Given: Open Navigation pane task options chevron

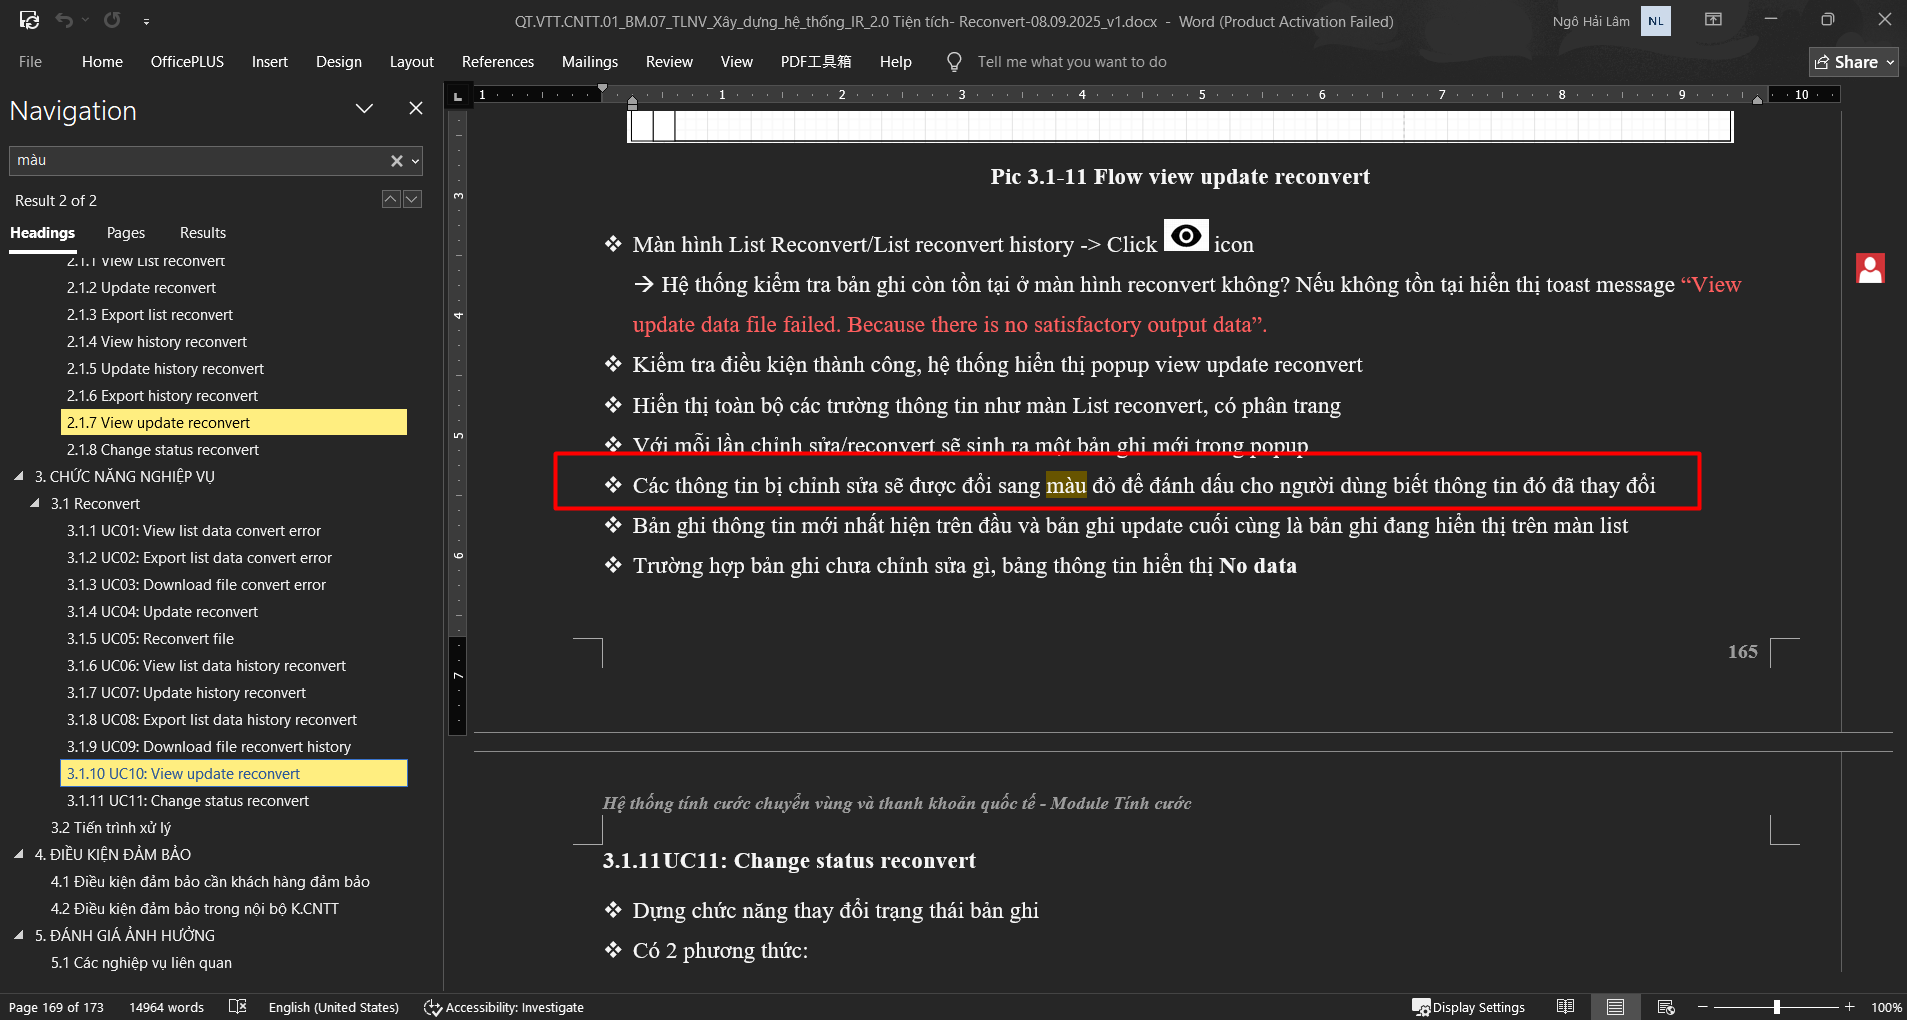Looking at the screenshot, I should pos(364,109).
